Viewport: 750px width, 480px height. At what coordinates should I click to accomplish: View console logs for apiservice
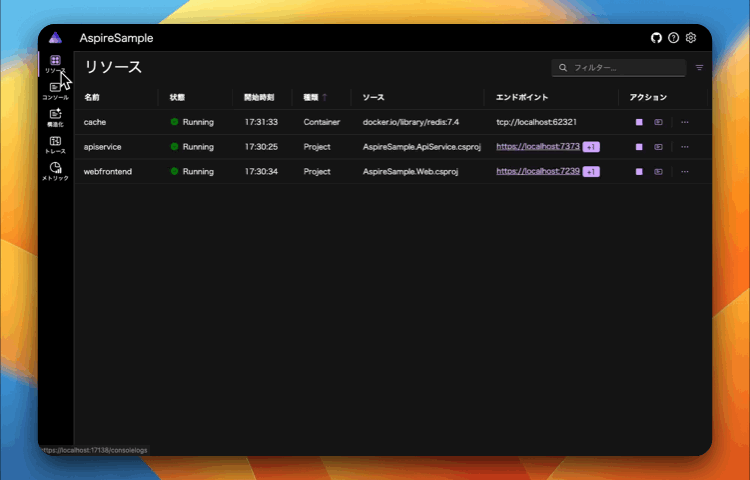click(658, 147)
